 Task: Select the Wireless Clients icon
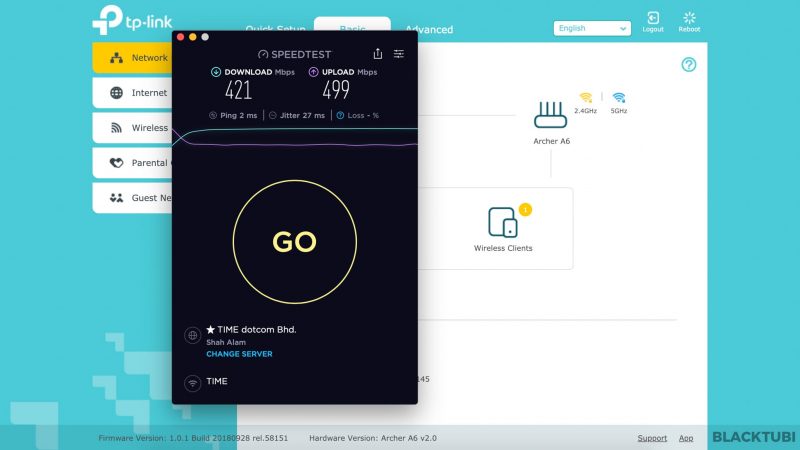[x=503, y=222]
